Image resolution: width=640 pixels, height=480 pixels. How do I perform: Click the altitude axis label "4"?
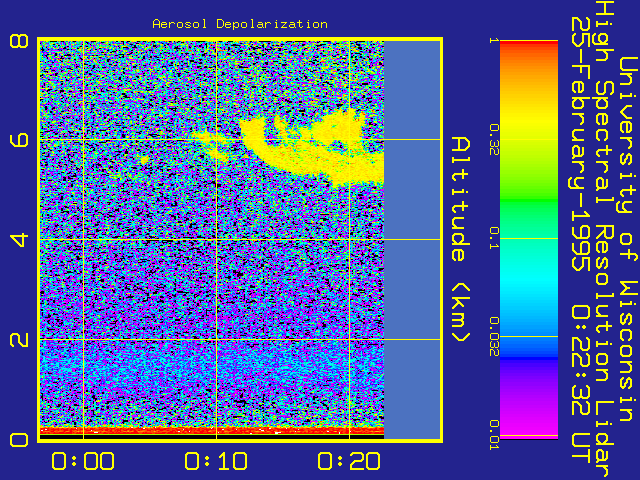(x=20, y=240)
